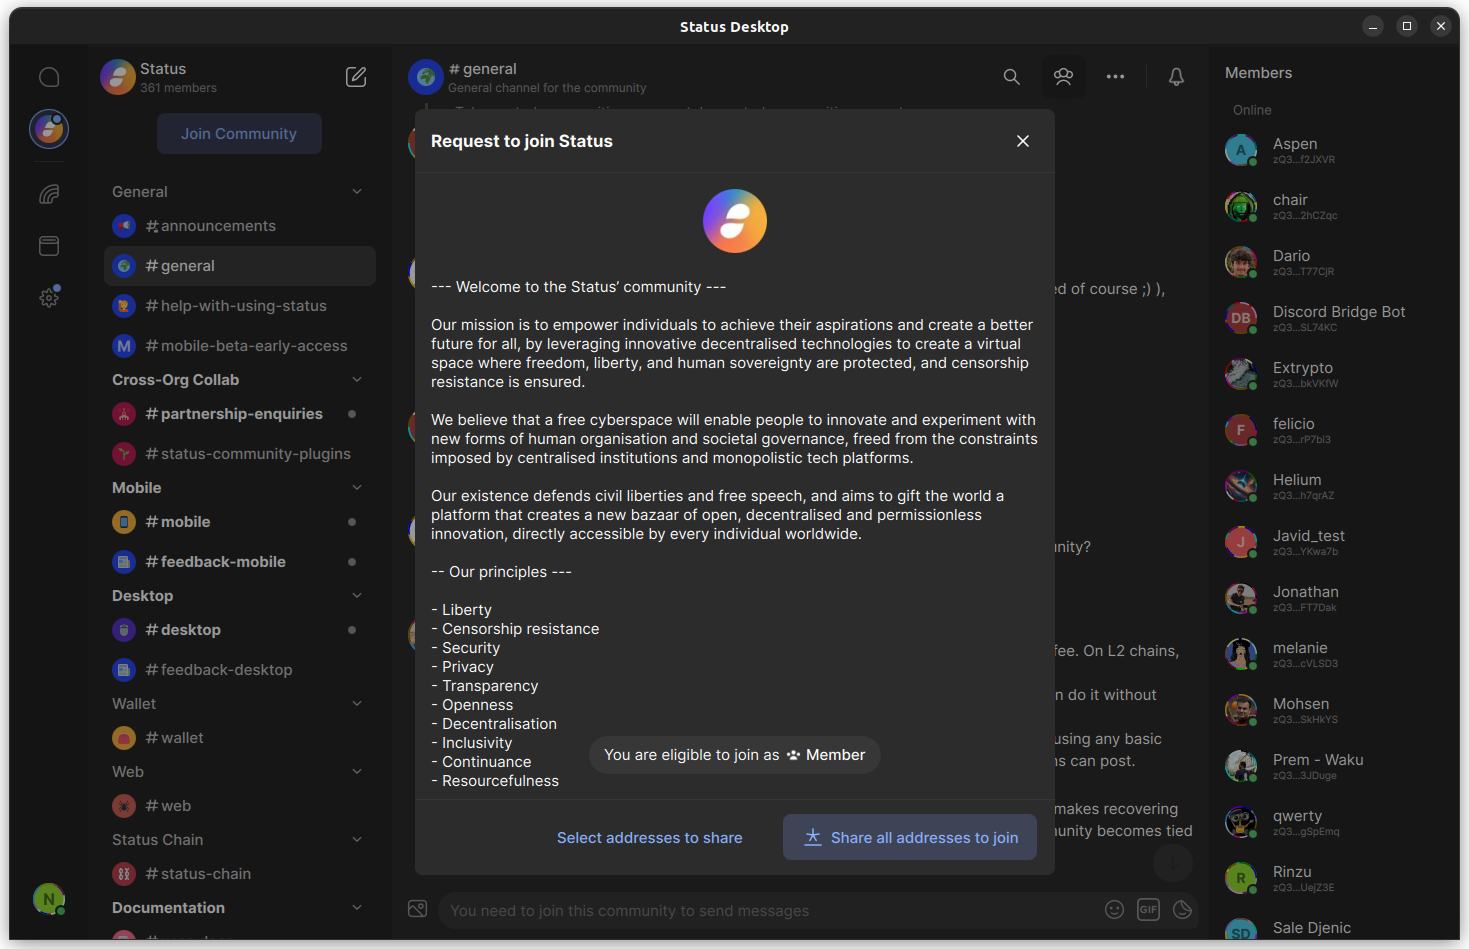Open the #feedback-desktop channel

pyautogui.click(x=240, y=670)
